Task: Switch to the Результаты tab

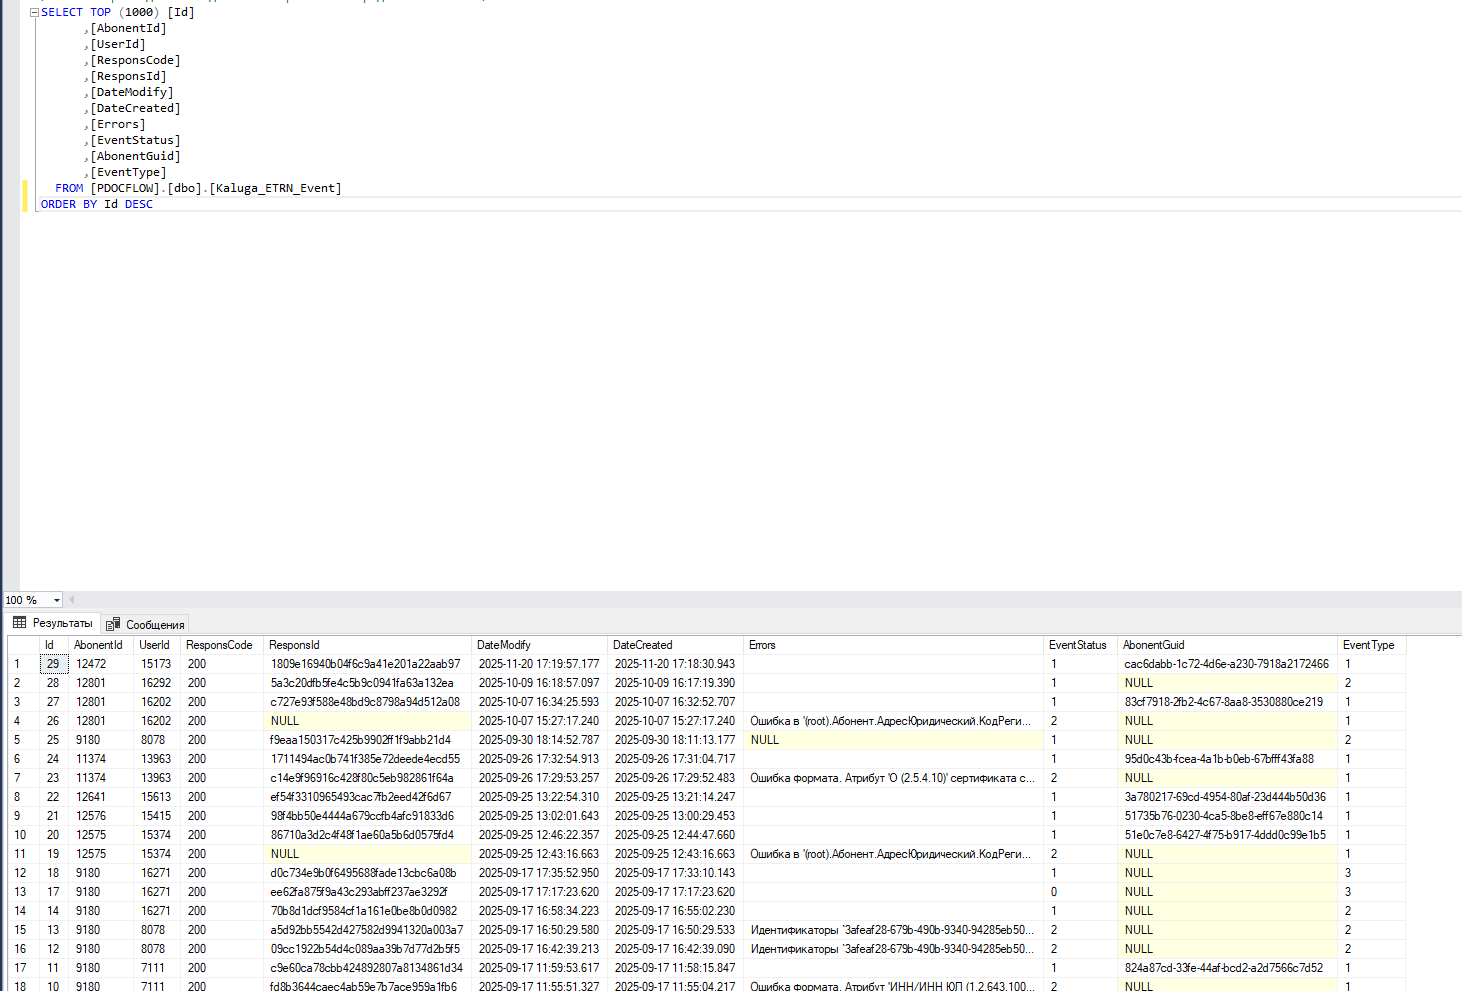Action: 53,623
